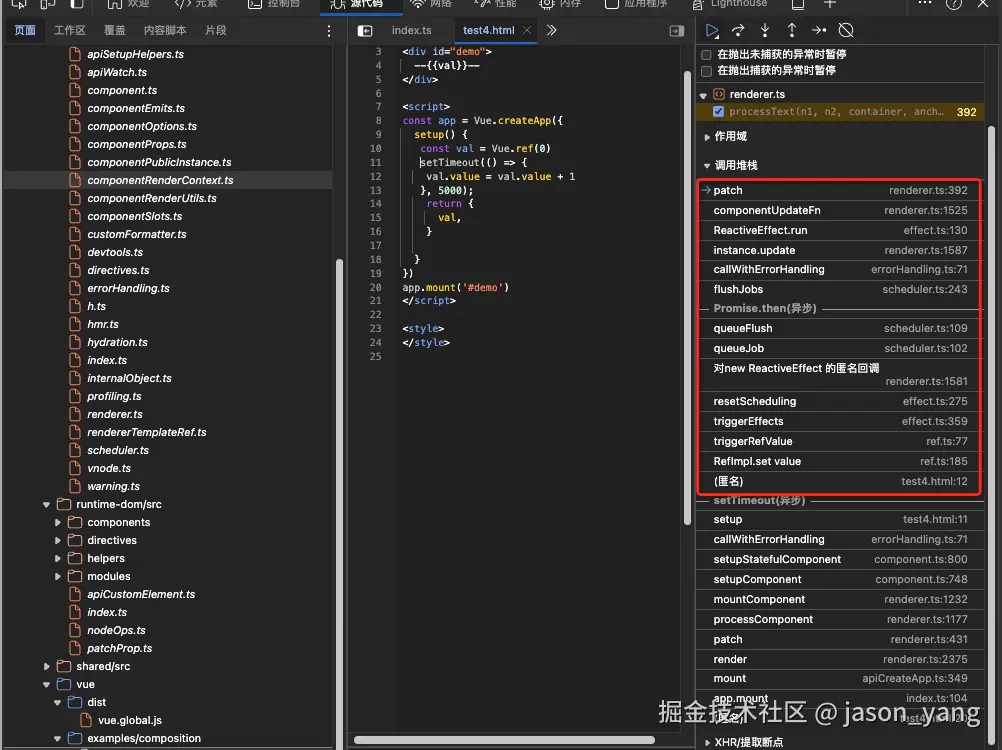The width and height of the screenshot is (1002, 750).
Task: Open the Lighthouse panel tab
Action: click(x=730, y=4)
